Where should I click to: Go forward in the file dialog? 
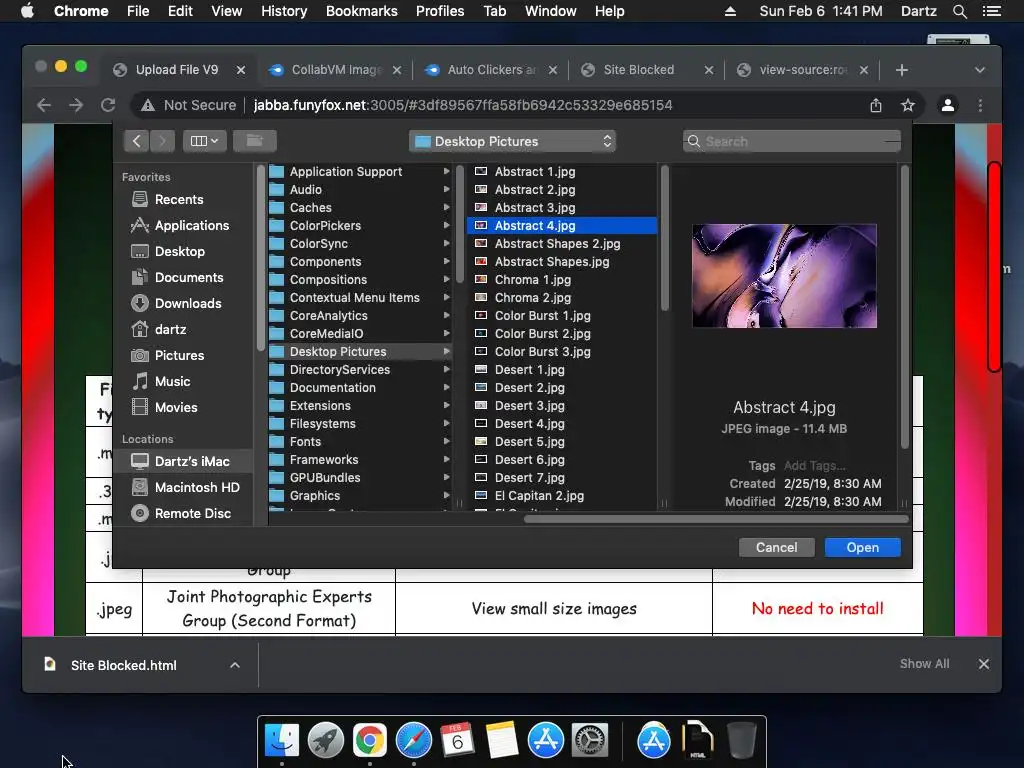(x=162, y=141)
